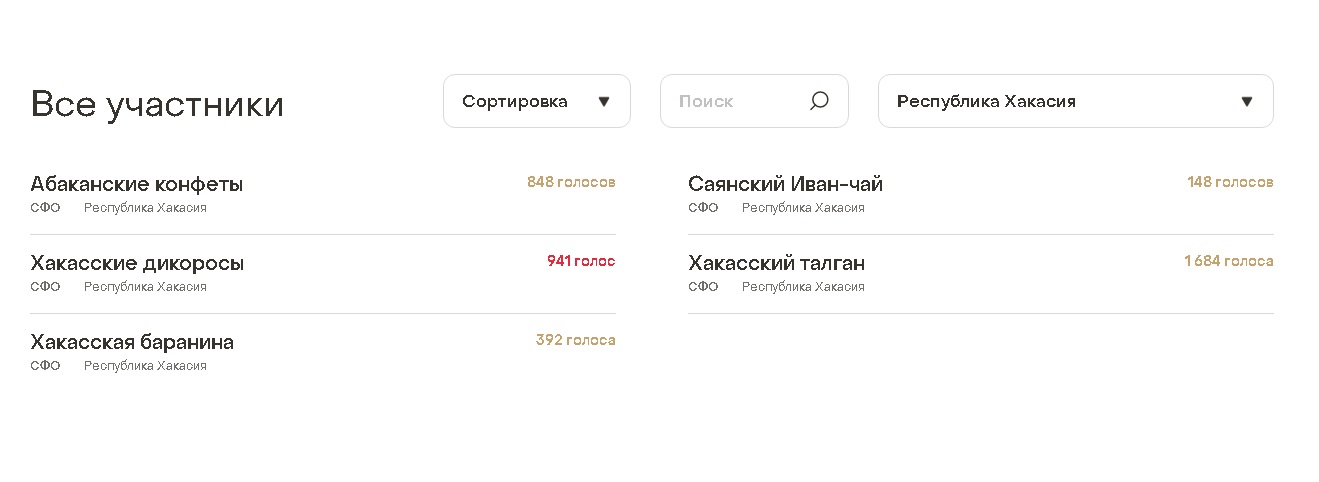
Task: Open the Сортировка sorting dropdown
Action: tap(537, 101)
